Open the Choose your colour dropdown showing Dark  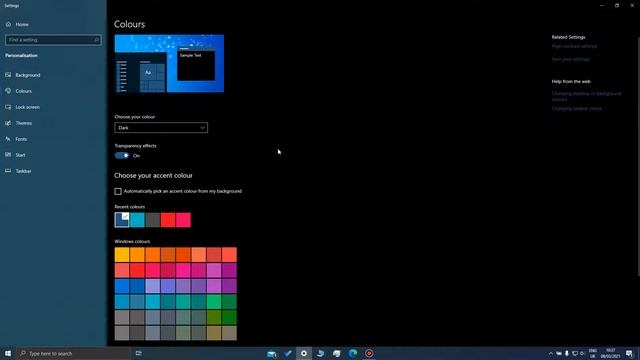coord(161,128)
